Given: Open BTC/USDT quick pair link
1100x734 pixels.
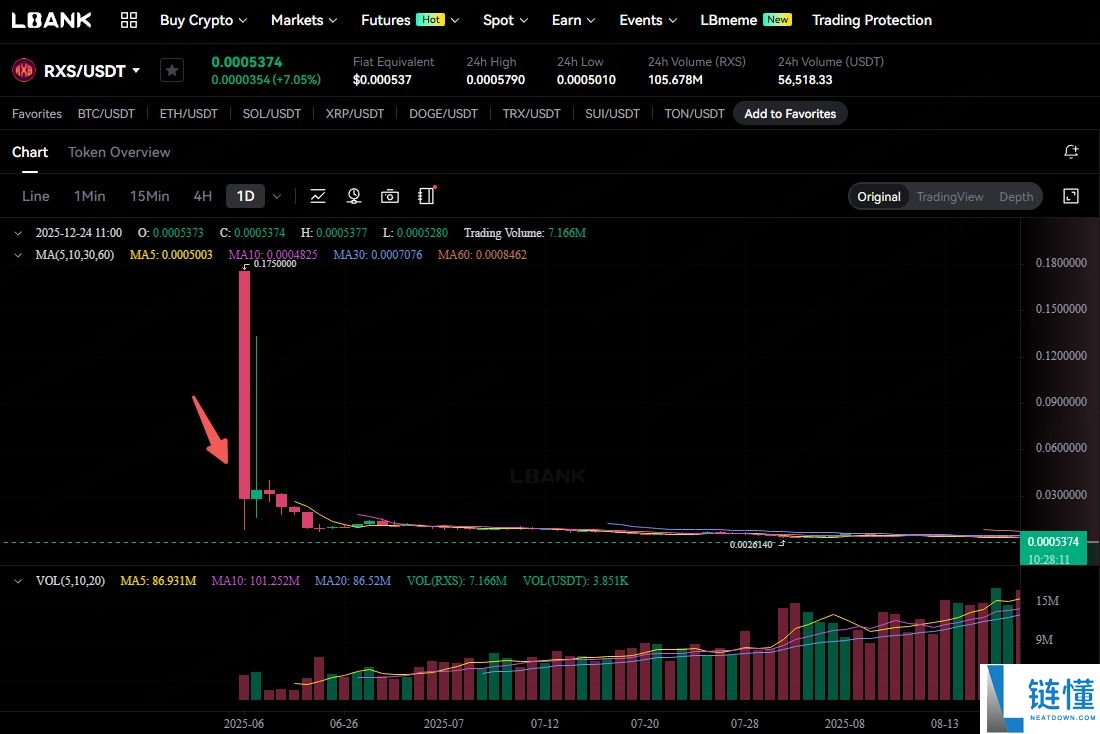Looking at the screenshot, I should [x=106, y=114].
